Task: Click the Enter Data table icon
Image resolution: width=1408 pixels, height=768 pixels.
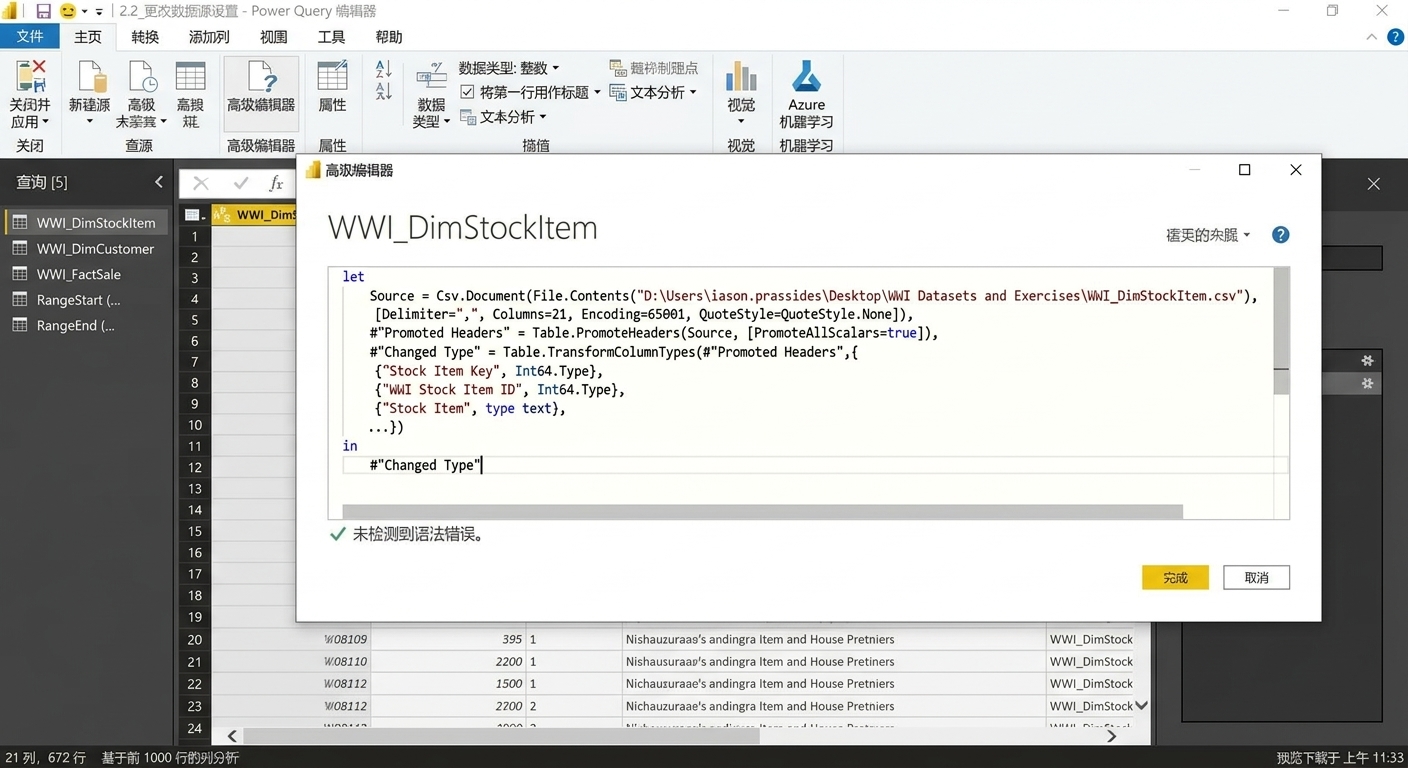Action: click(x=190, y=76)
